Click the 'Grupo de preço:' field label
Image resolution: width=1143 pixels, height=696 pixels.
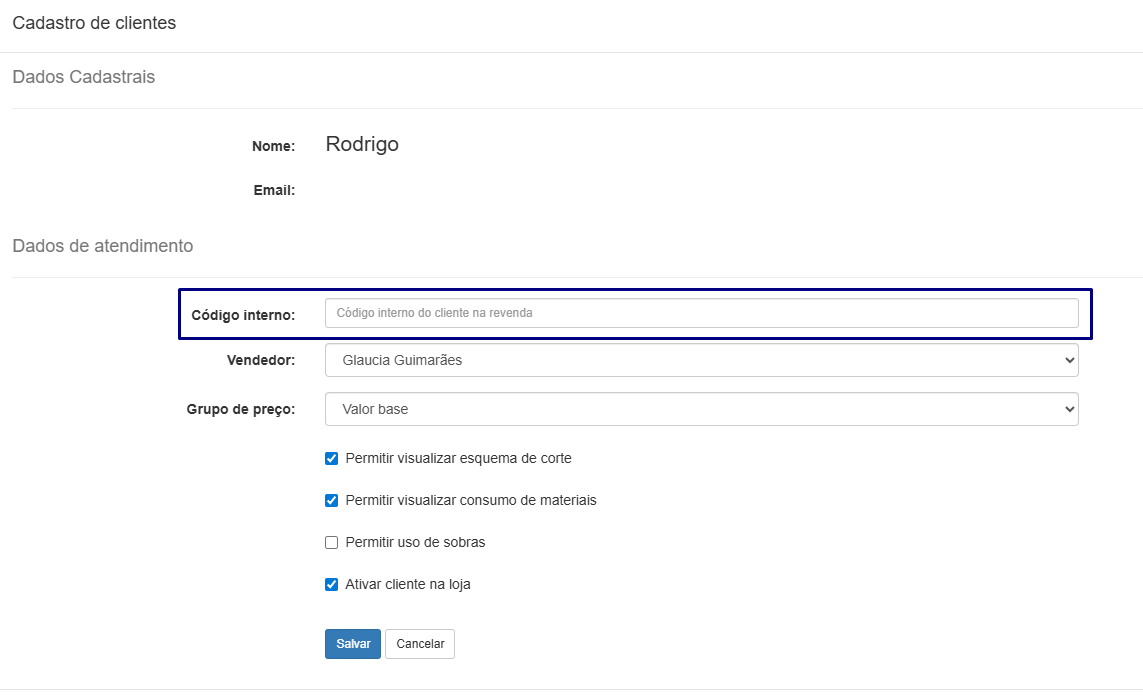pyautogui.click(x=241, y=409)
